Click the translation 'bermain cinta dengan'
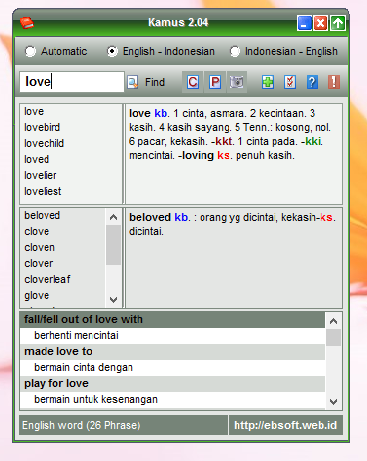 point(172,368)
